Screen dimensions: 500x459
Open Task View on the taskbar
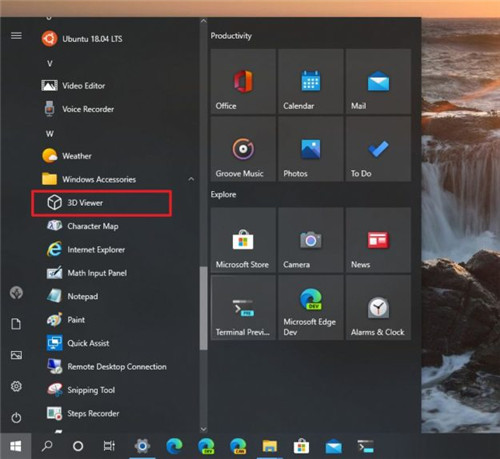pos(109,446)
